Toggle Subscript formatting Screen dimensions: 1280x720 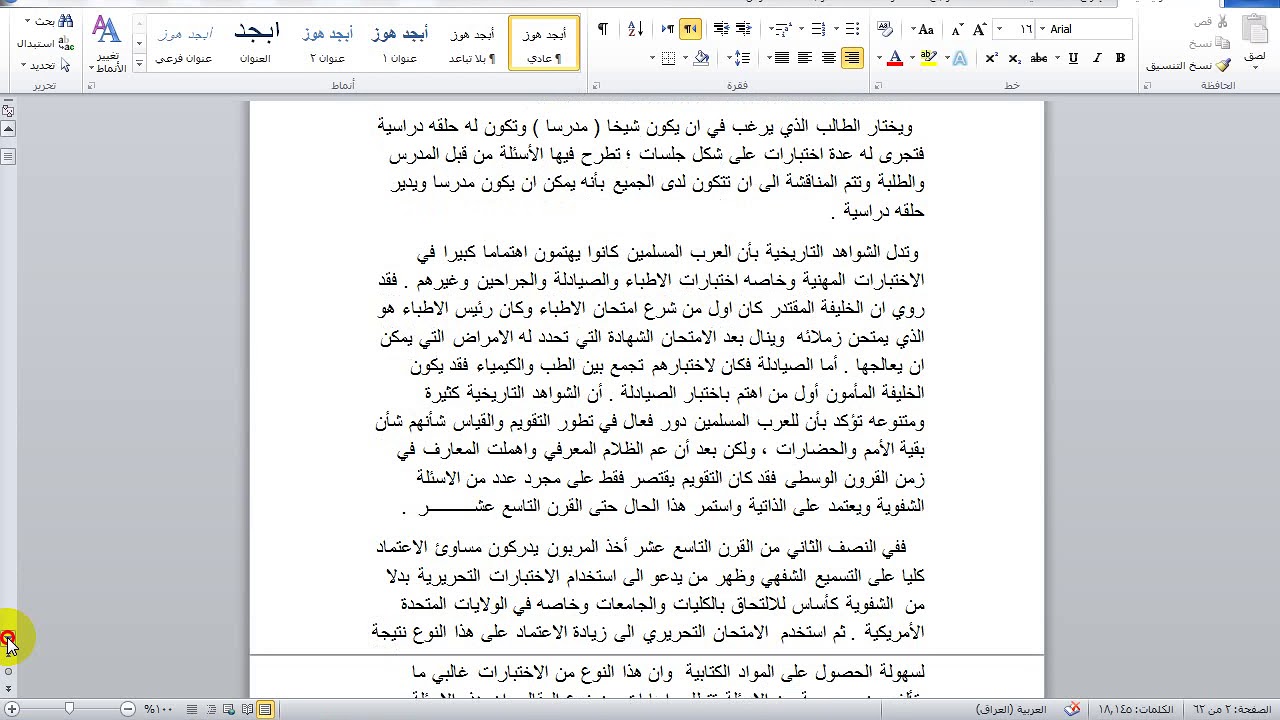tap(1015, 58)
